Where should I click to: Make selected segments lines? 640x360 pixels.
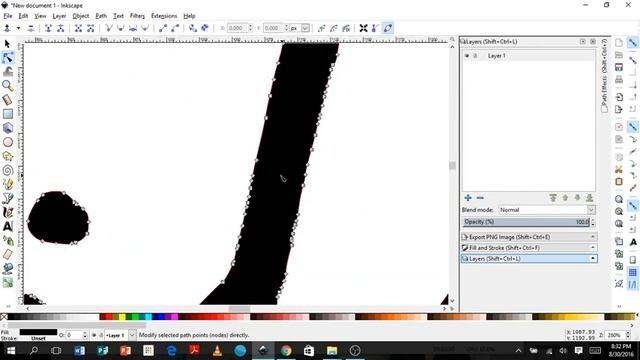pyautogui.click(x=163, y=28)
